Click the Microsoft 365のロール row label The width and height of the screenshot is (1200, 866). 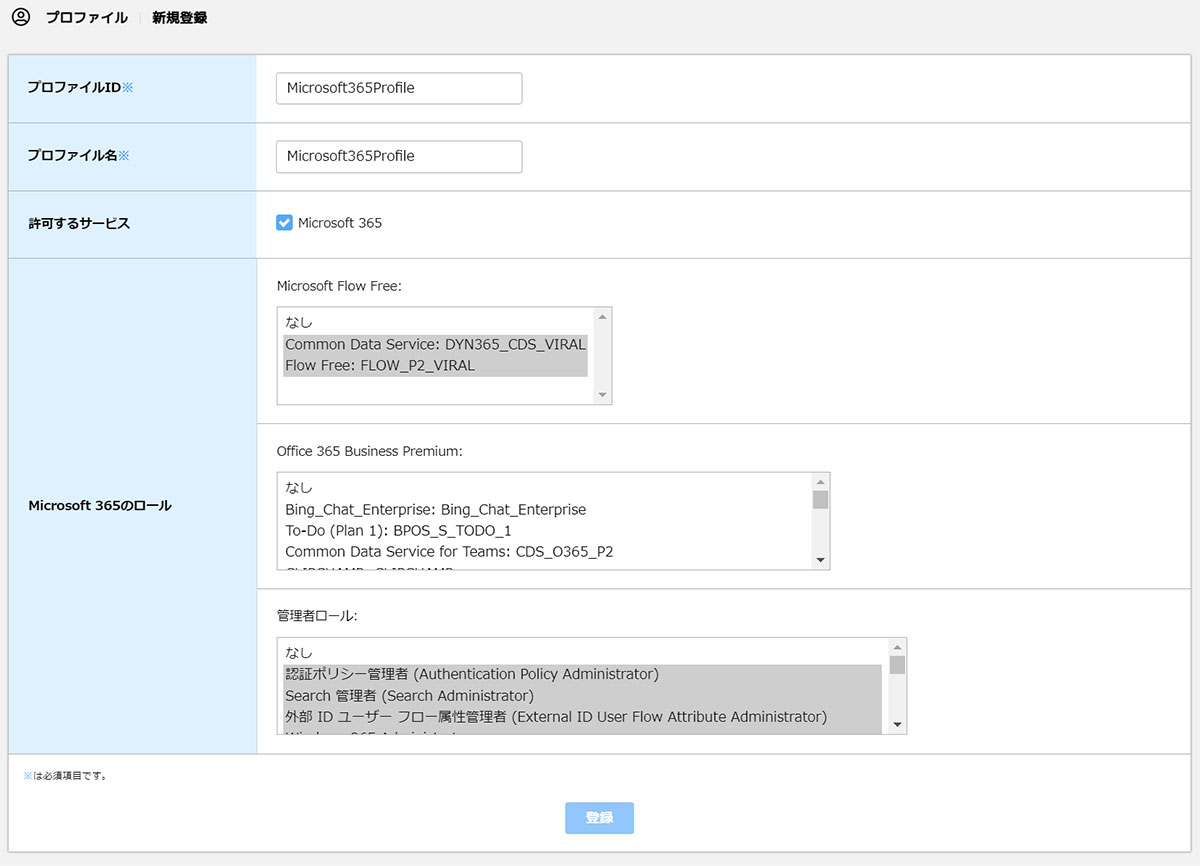coord(100,506)
